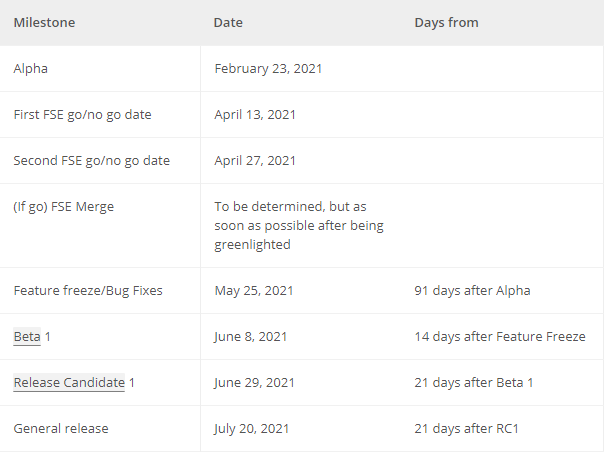604x457 pixels.
Task: Click the (If go) FSE Merge cell
Action: click(x=63, y=207)
